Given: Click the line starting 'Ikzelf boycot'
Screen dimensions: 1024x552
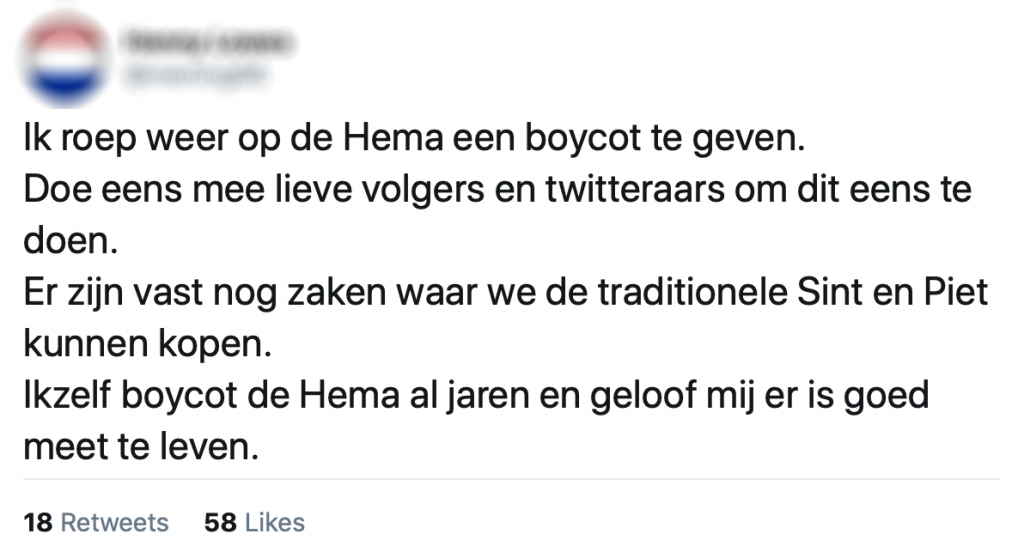Looking at the screenshot, I should (476, 397).
